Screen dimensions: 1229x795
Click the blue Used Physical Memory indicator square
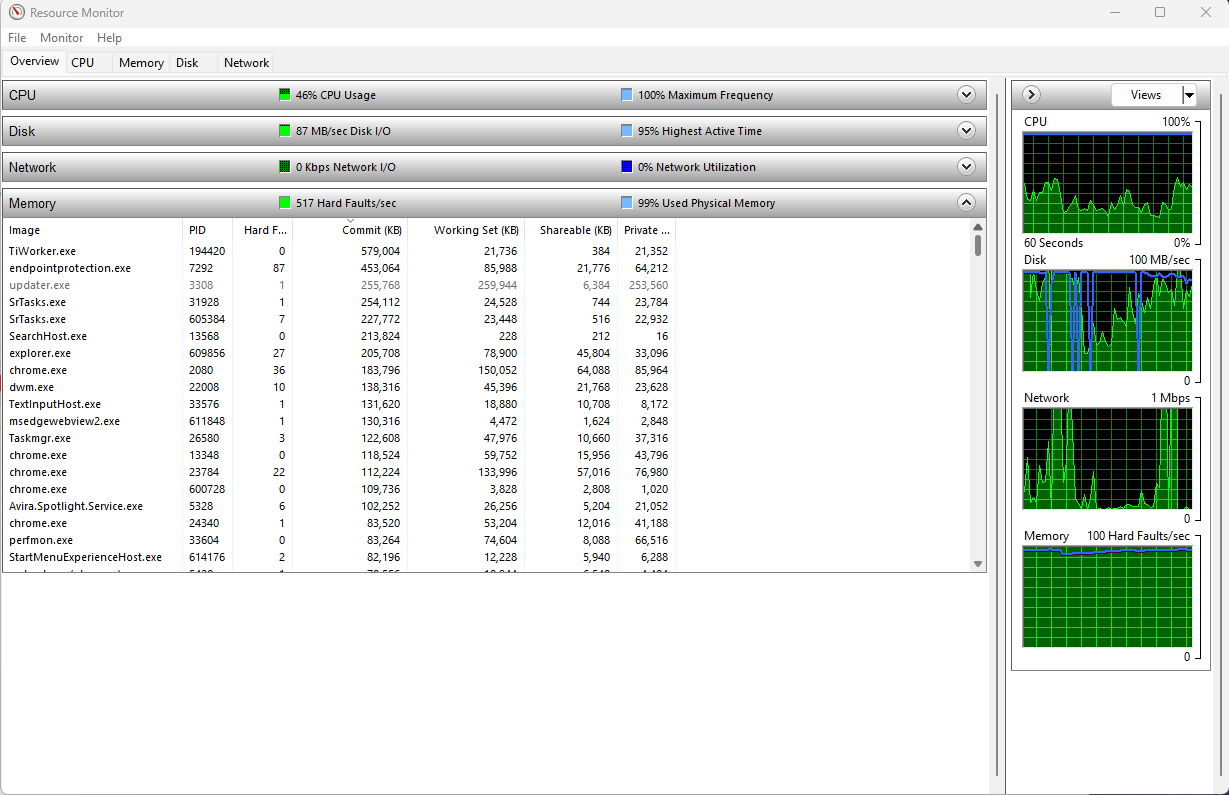626,203
